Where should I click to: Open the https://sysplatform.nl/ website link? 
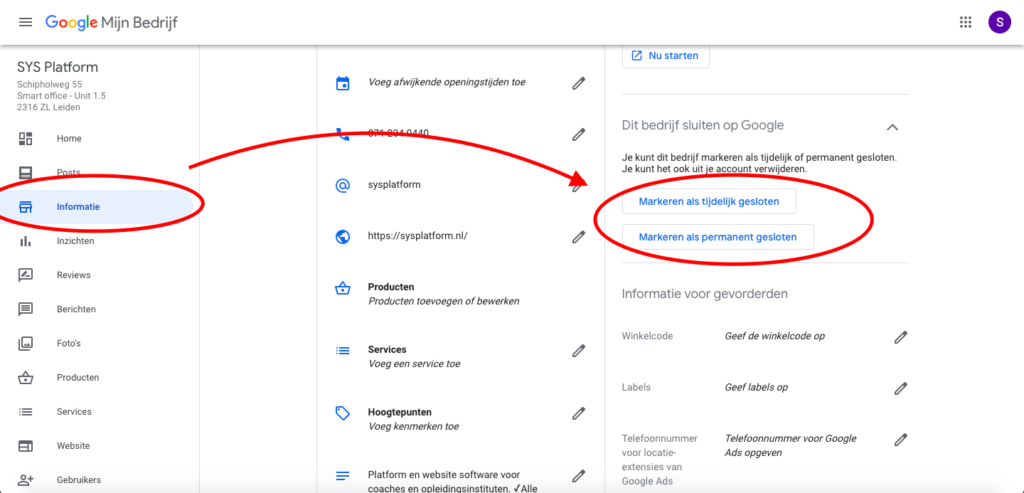(417, 236)
